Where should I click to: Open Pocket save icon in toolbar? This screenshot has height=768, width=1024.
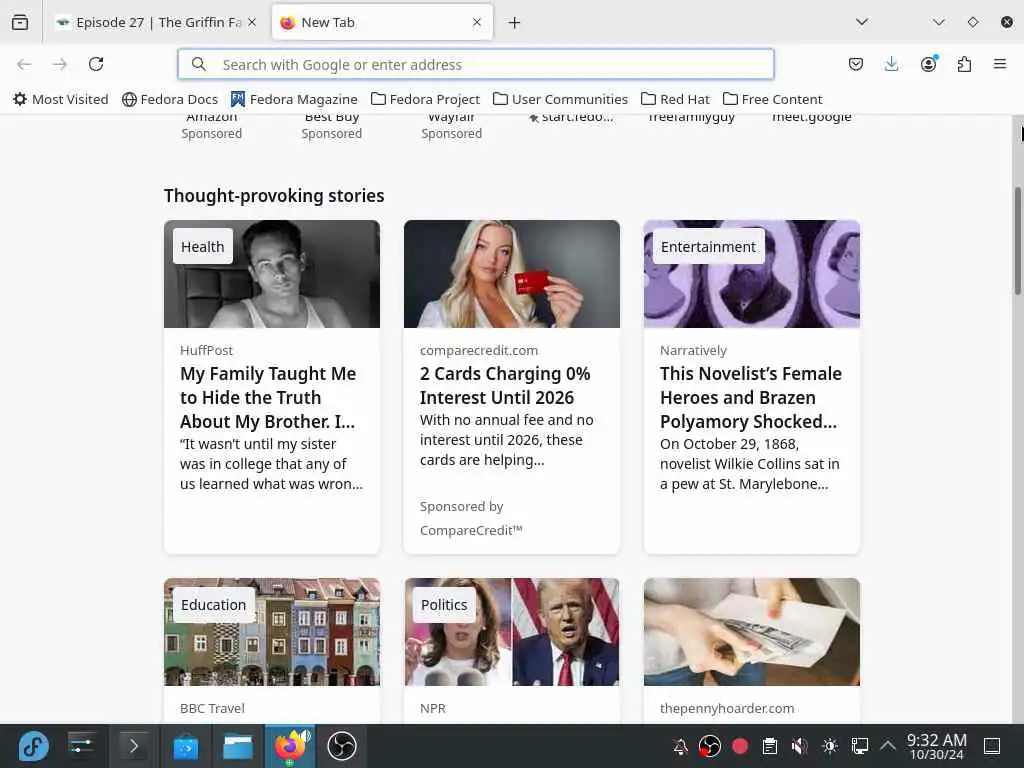click(x=856, y=64)
